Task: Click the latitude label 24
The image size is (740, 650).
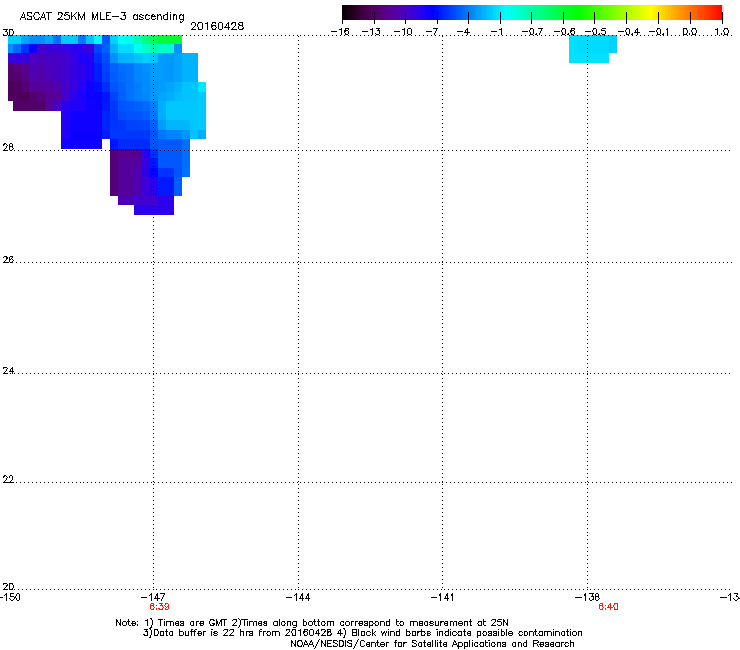Action: click(8, 371)
